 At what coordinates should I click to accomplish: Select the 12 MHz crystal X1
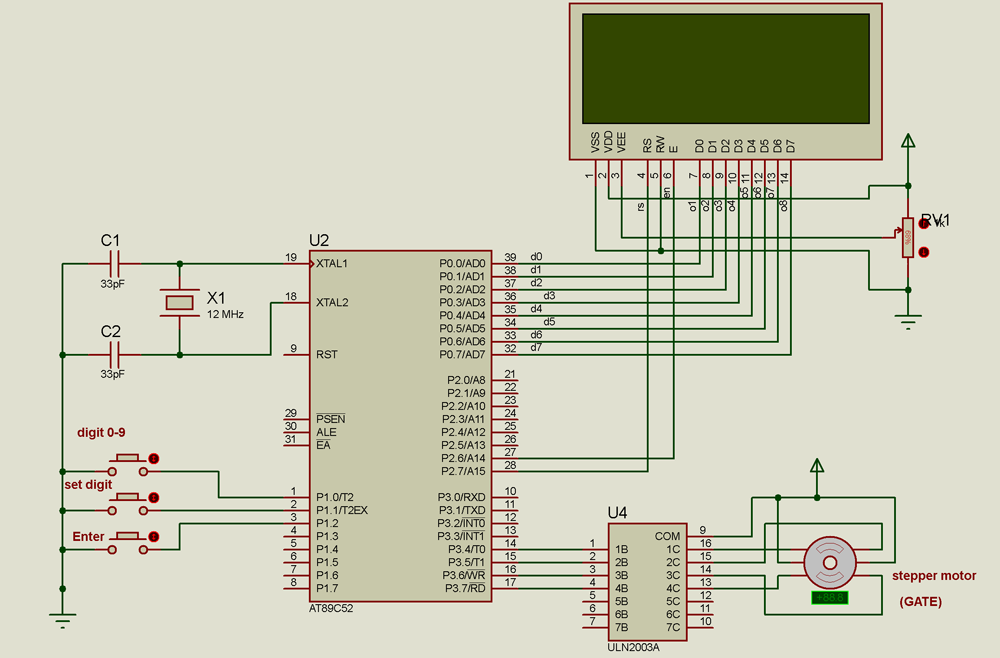pos(178,300)
